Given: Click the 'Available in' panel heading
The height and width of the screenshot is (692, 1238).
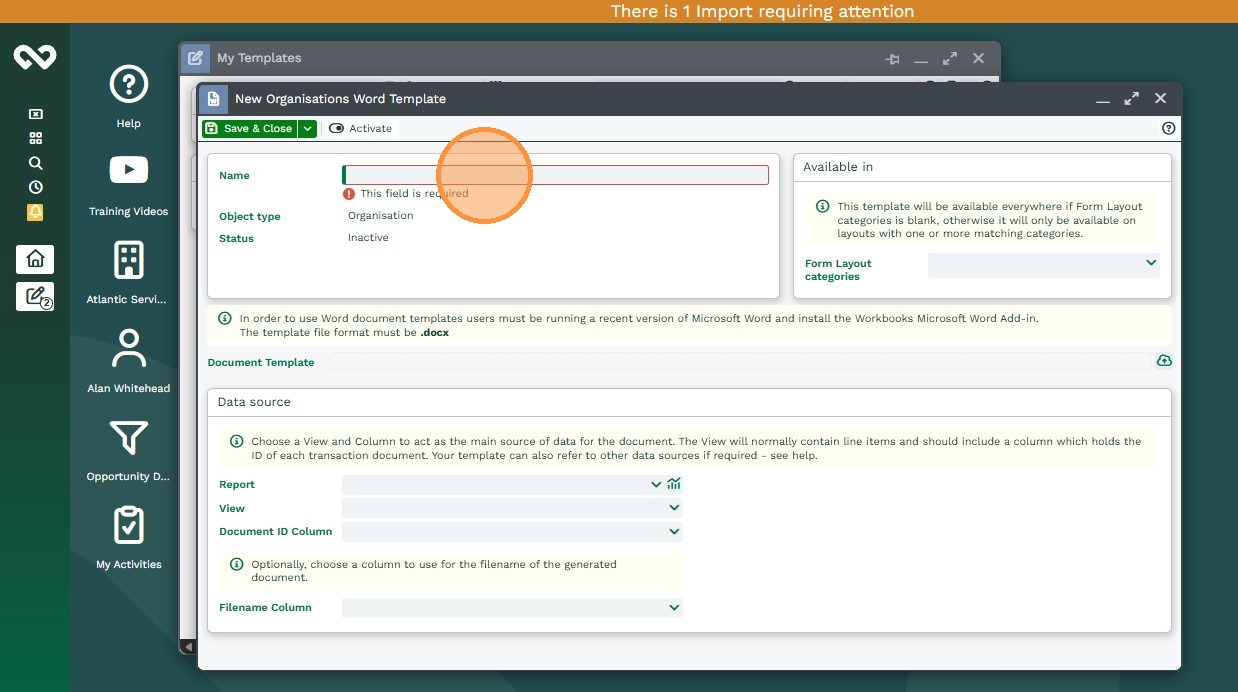Looking at the screenshot, I should (x=838, y=167).
